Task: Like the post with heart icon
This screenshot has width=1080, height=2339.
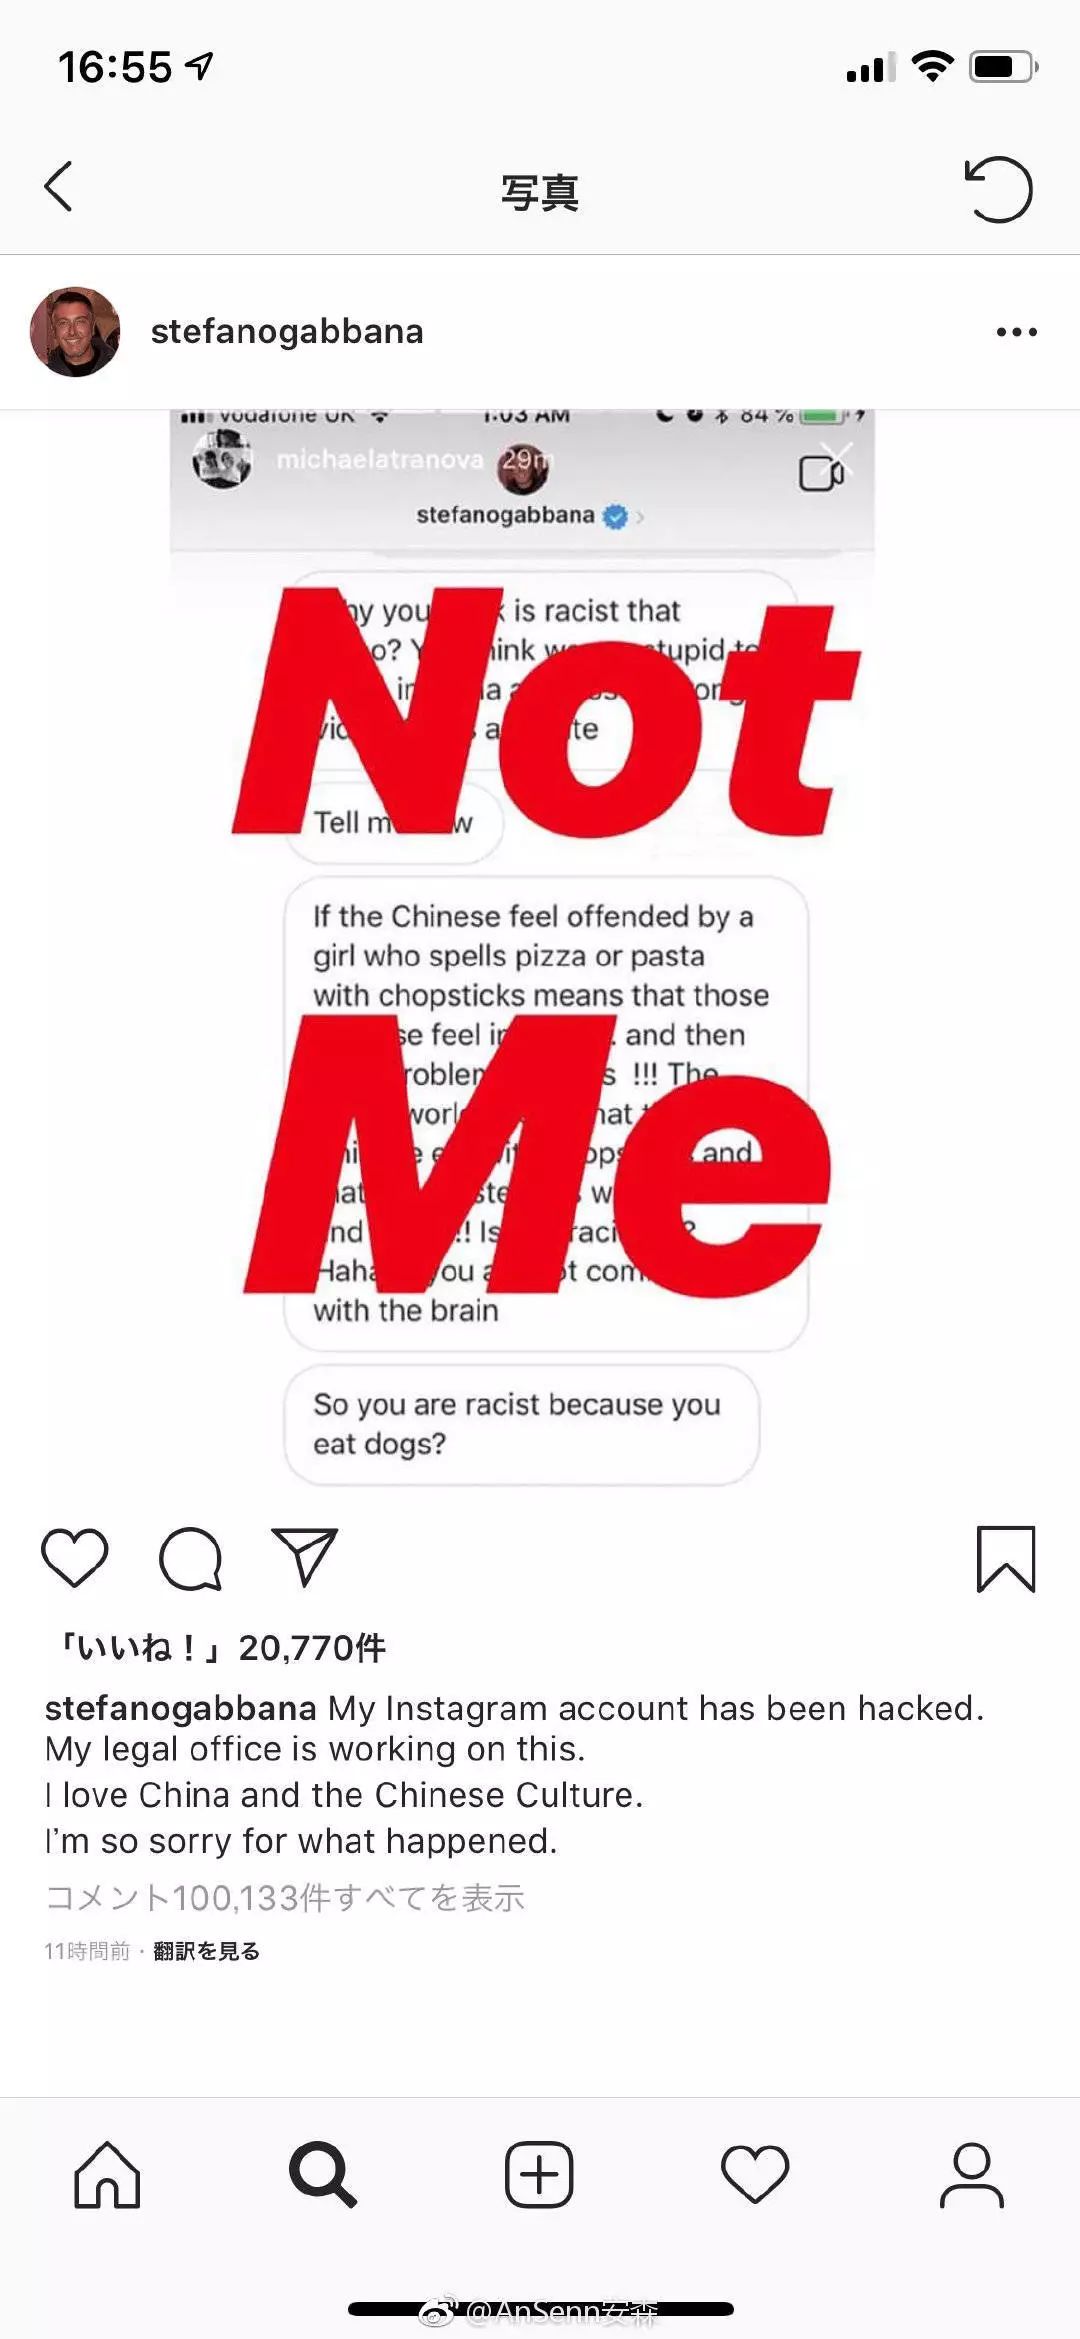Action: point(75,1558)
